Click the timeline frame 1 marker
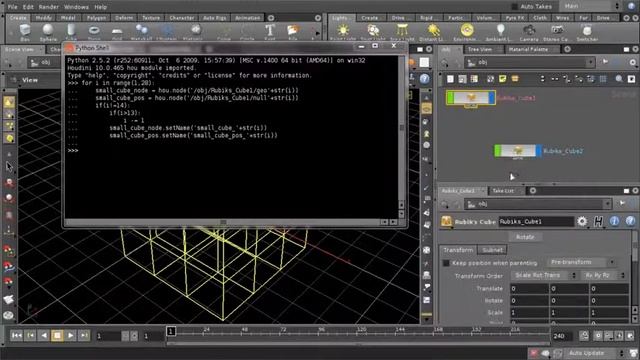 (x=171, y=331)
